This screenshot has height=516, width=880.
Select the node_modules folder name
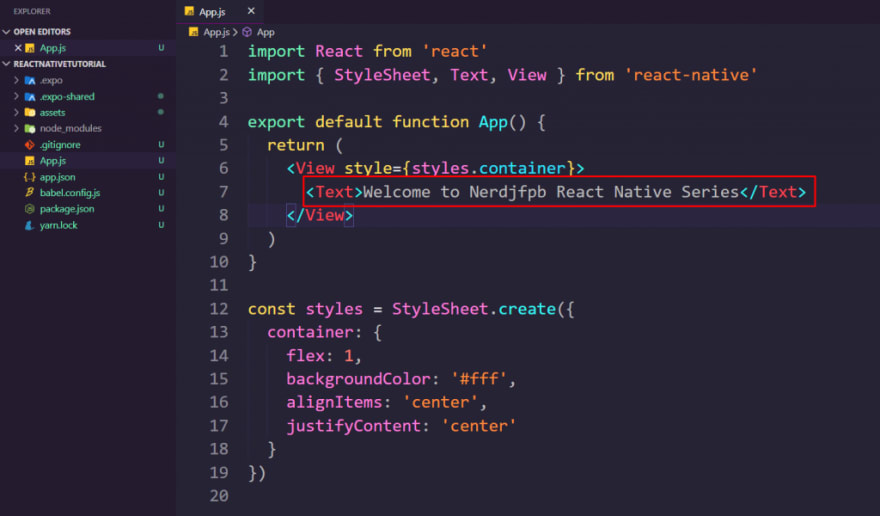click(70, 129)
